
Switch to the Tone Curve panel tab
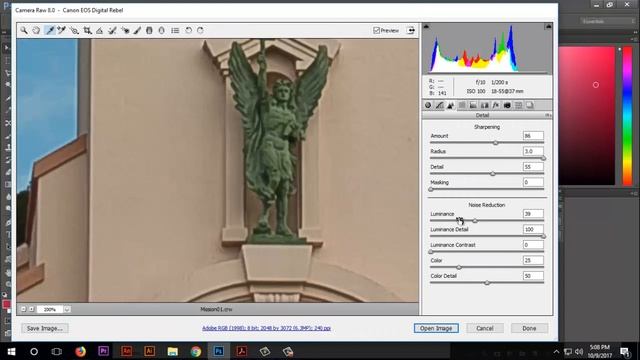[x=439, y=105]
